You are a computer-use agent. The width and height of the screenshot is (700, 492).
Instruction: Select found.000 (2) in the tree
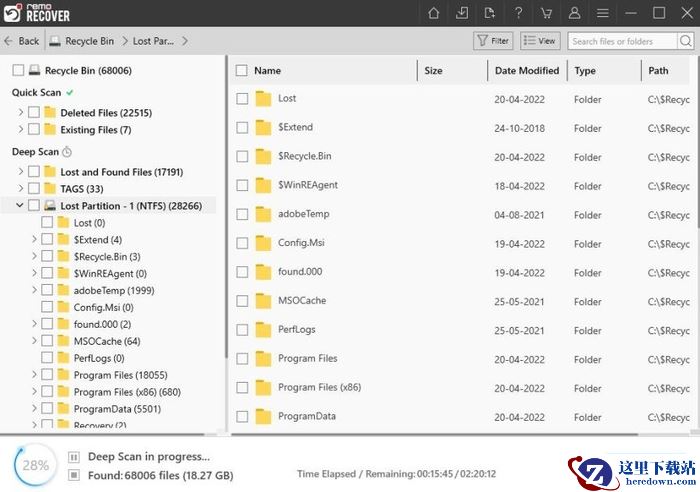pyautogui.click(x=102, y=324)
